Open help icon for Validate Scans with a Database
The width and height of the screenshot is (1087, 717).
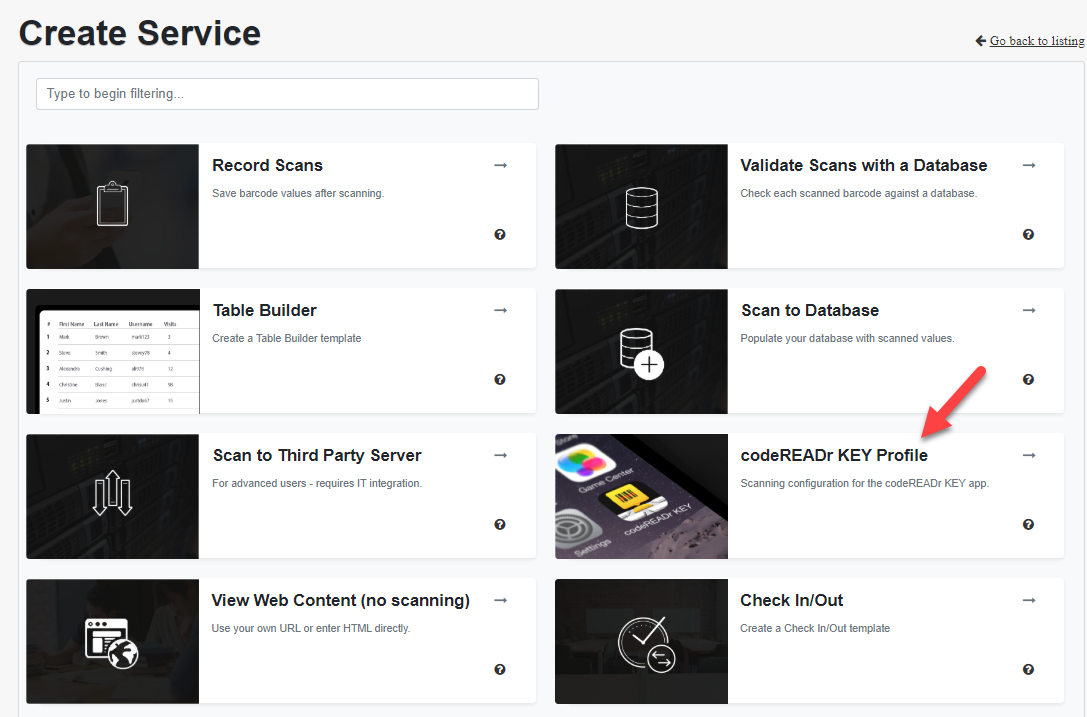pos(1028,234)
